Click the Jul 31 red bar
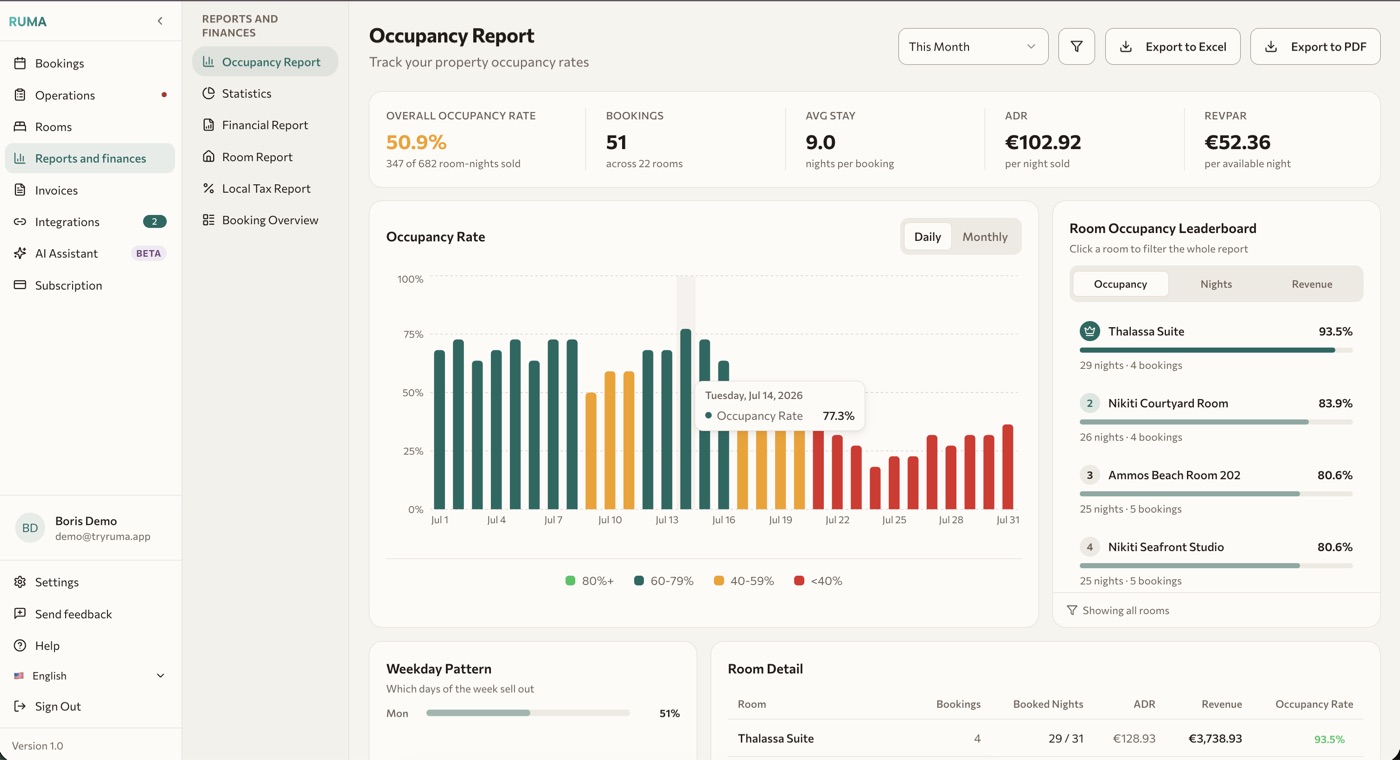 click(1008, 467)
